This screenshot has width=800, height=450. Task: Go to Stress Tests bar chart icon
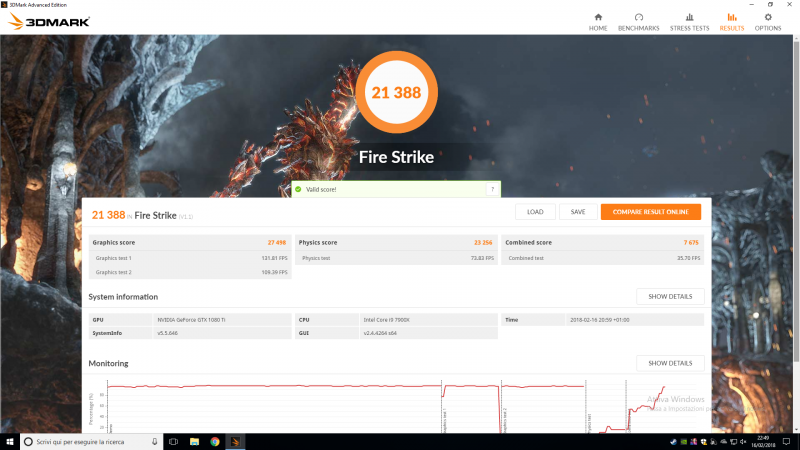[689, 17]
